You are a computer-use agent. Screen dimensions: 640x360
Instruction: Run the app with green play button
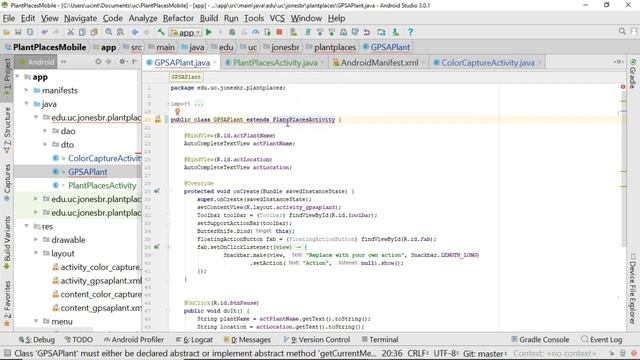tap(209, 32)
